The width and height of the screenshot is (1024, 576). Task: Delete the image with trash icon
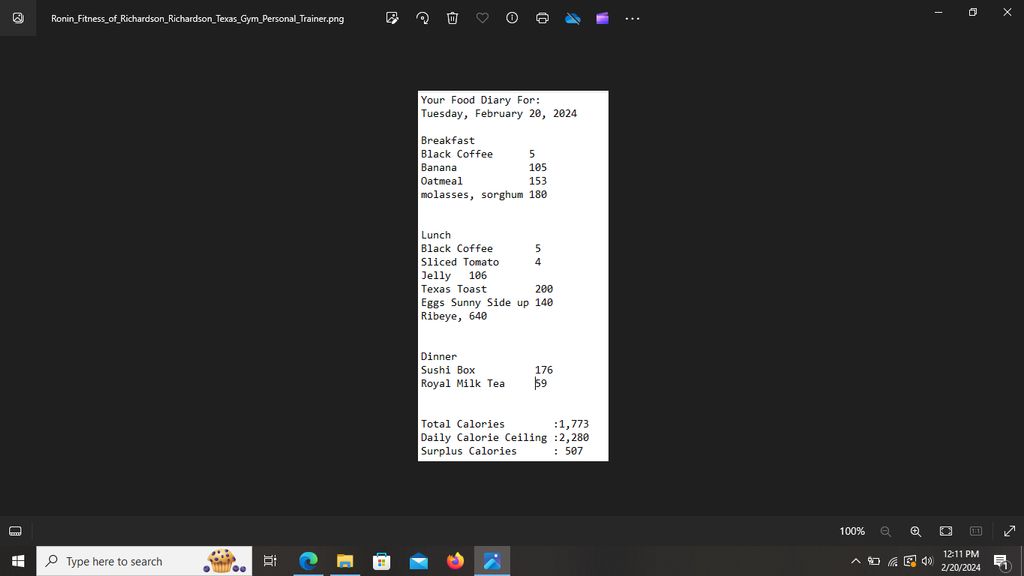coord(452,18)
